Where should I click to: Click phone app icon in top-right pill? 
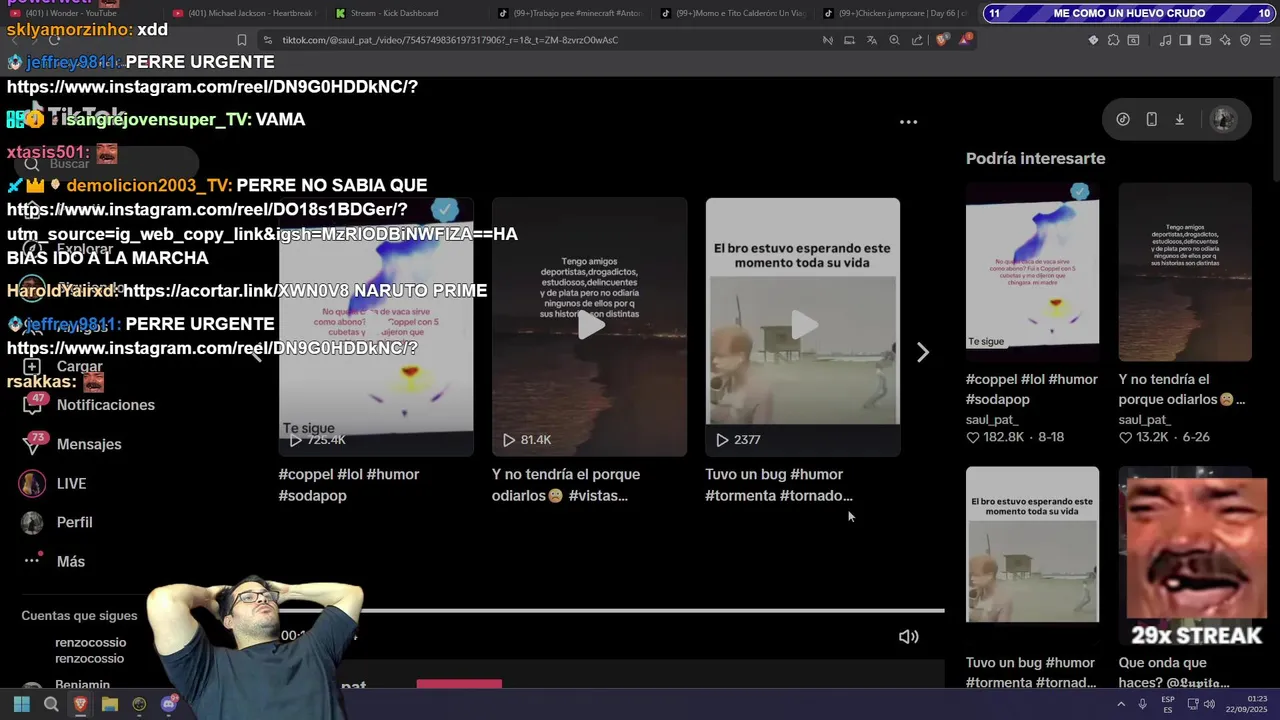click(1151, 119)
